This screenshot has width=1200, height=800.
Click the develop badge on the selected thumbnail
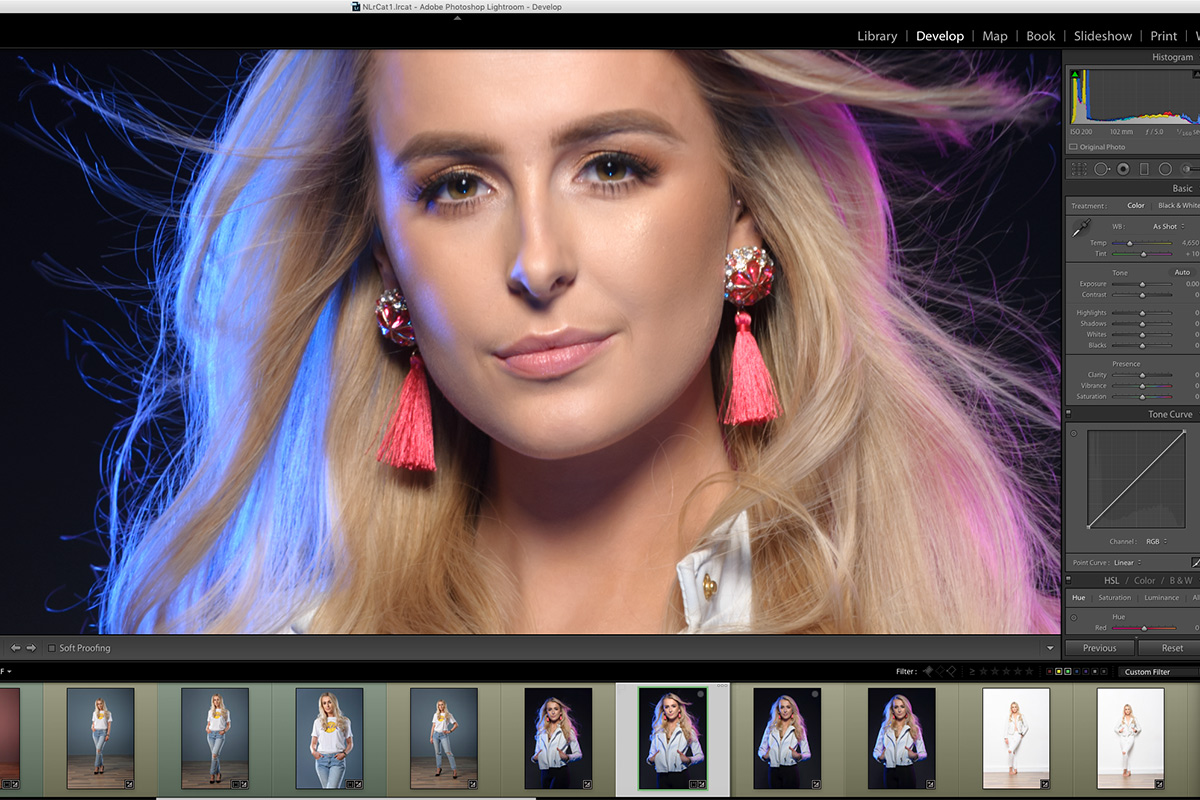click(x=701, y=783)
